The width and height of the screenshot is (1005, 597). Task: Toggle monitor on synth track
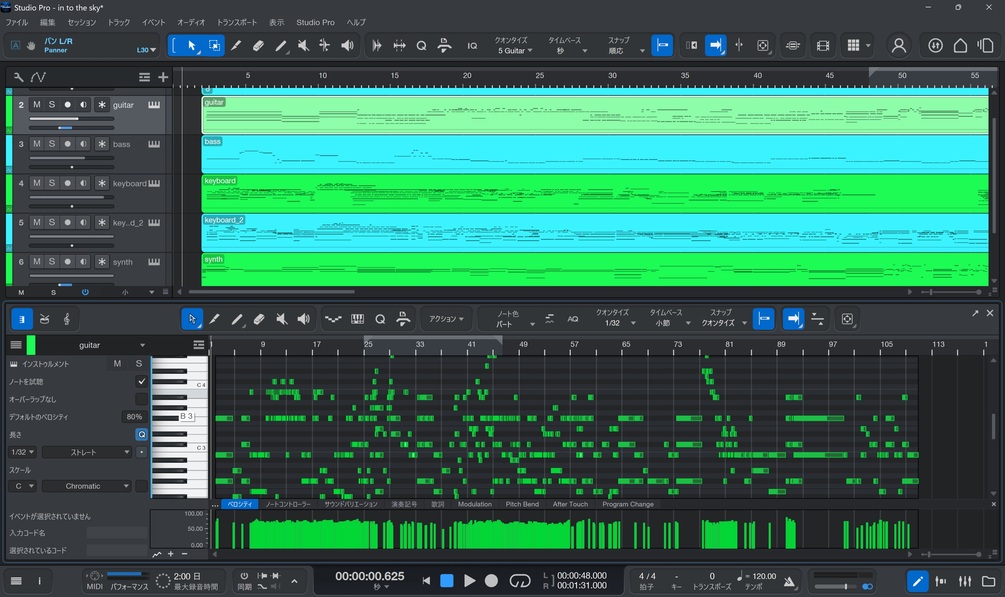[x=83, y=262]
